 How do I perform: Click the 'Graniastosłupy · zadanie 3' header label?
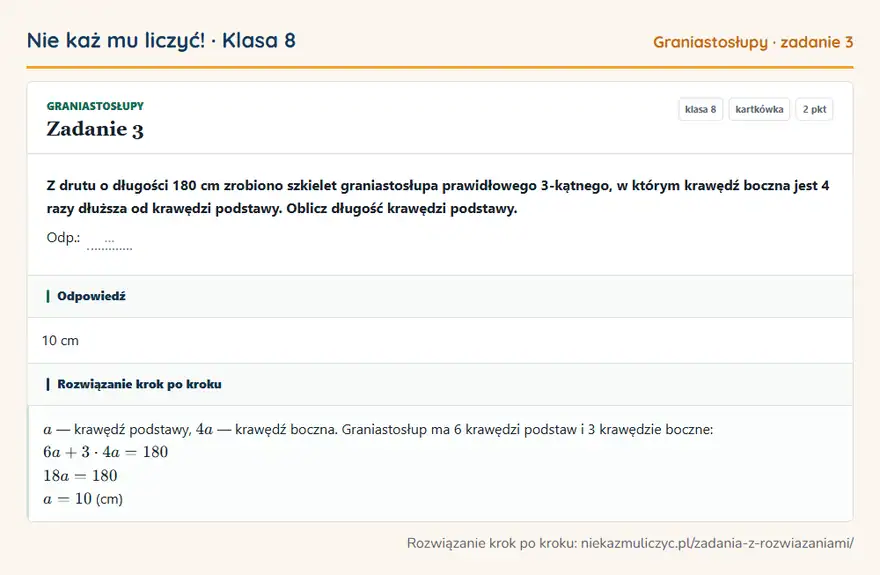point(753,43)
